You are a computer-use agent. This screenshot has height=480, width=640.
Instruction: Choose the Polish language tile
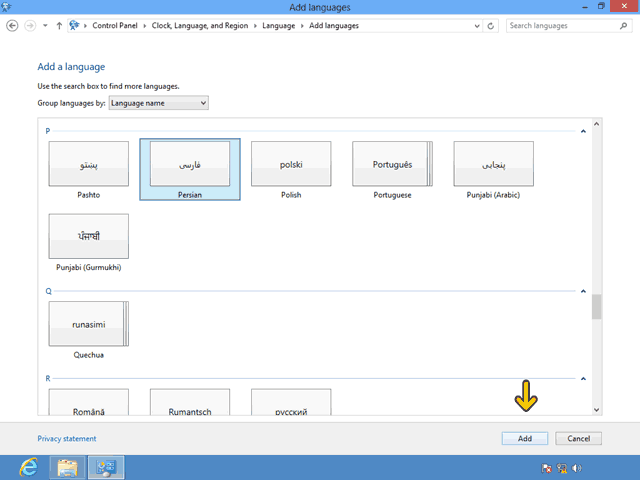pos(291,170)
